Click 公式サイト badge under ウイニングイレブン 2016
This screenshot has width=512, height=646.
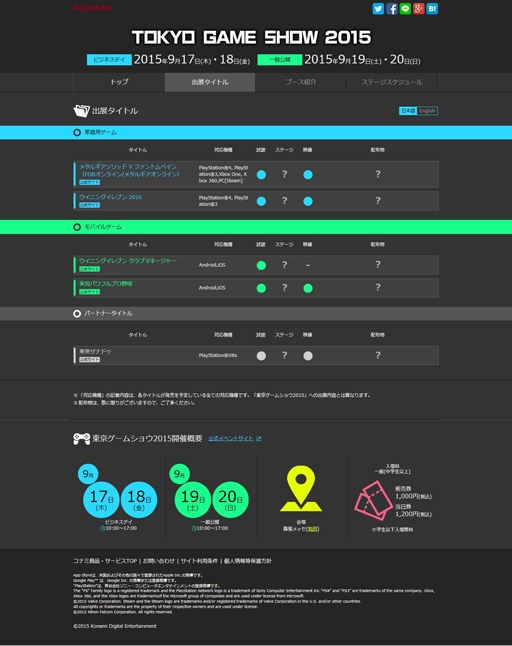click(89, 205)
